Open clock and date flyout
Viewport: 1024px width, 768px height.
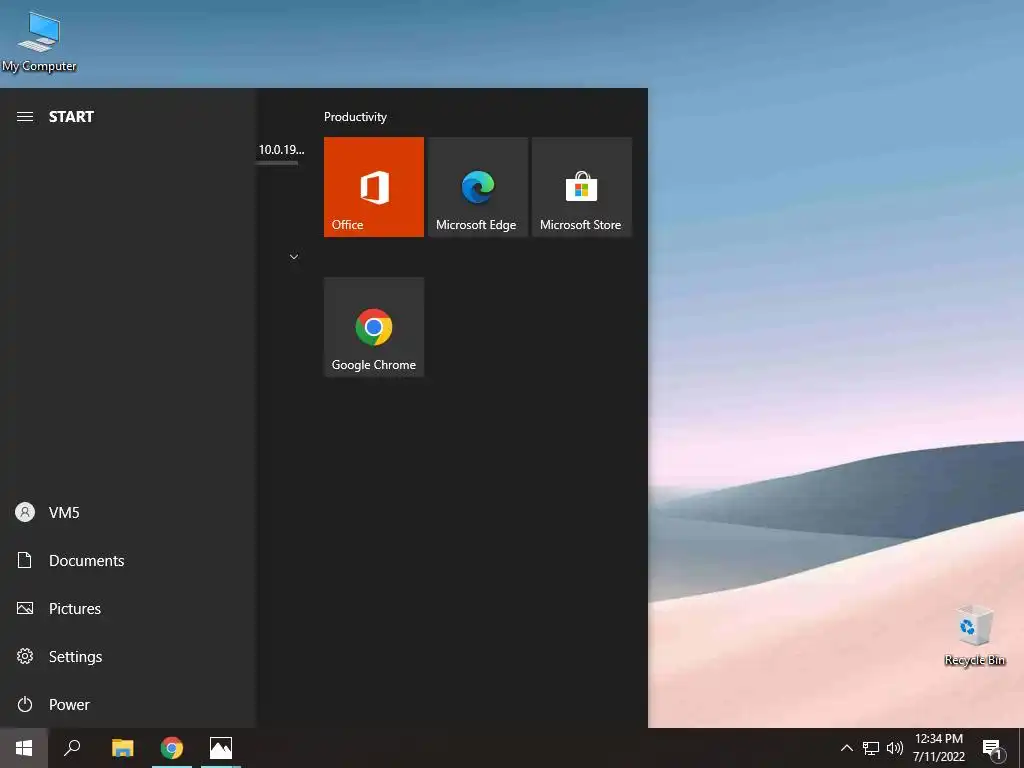tap(938, 748)
